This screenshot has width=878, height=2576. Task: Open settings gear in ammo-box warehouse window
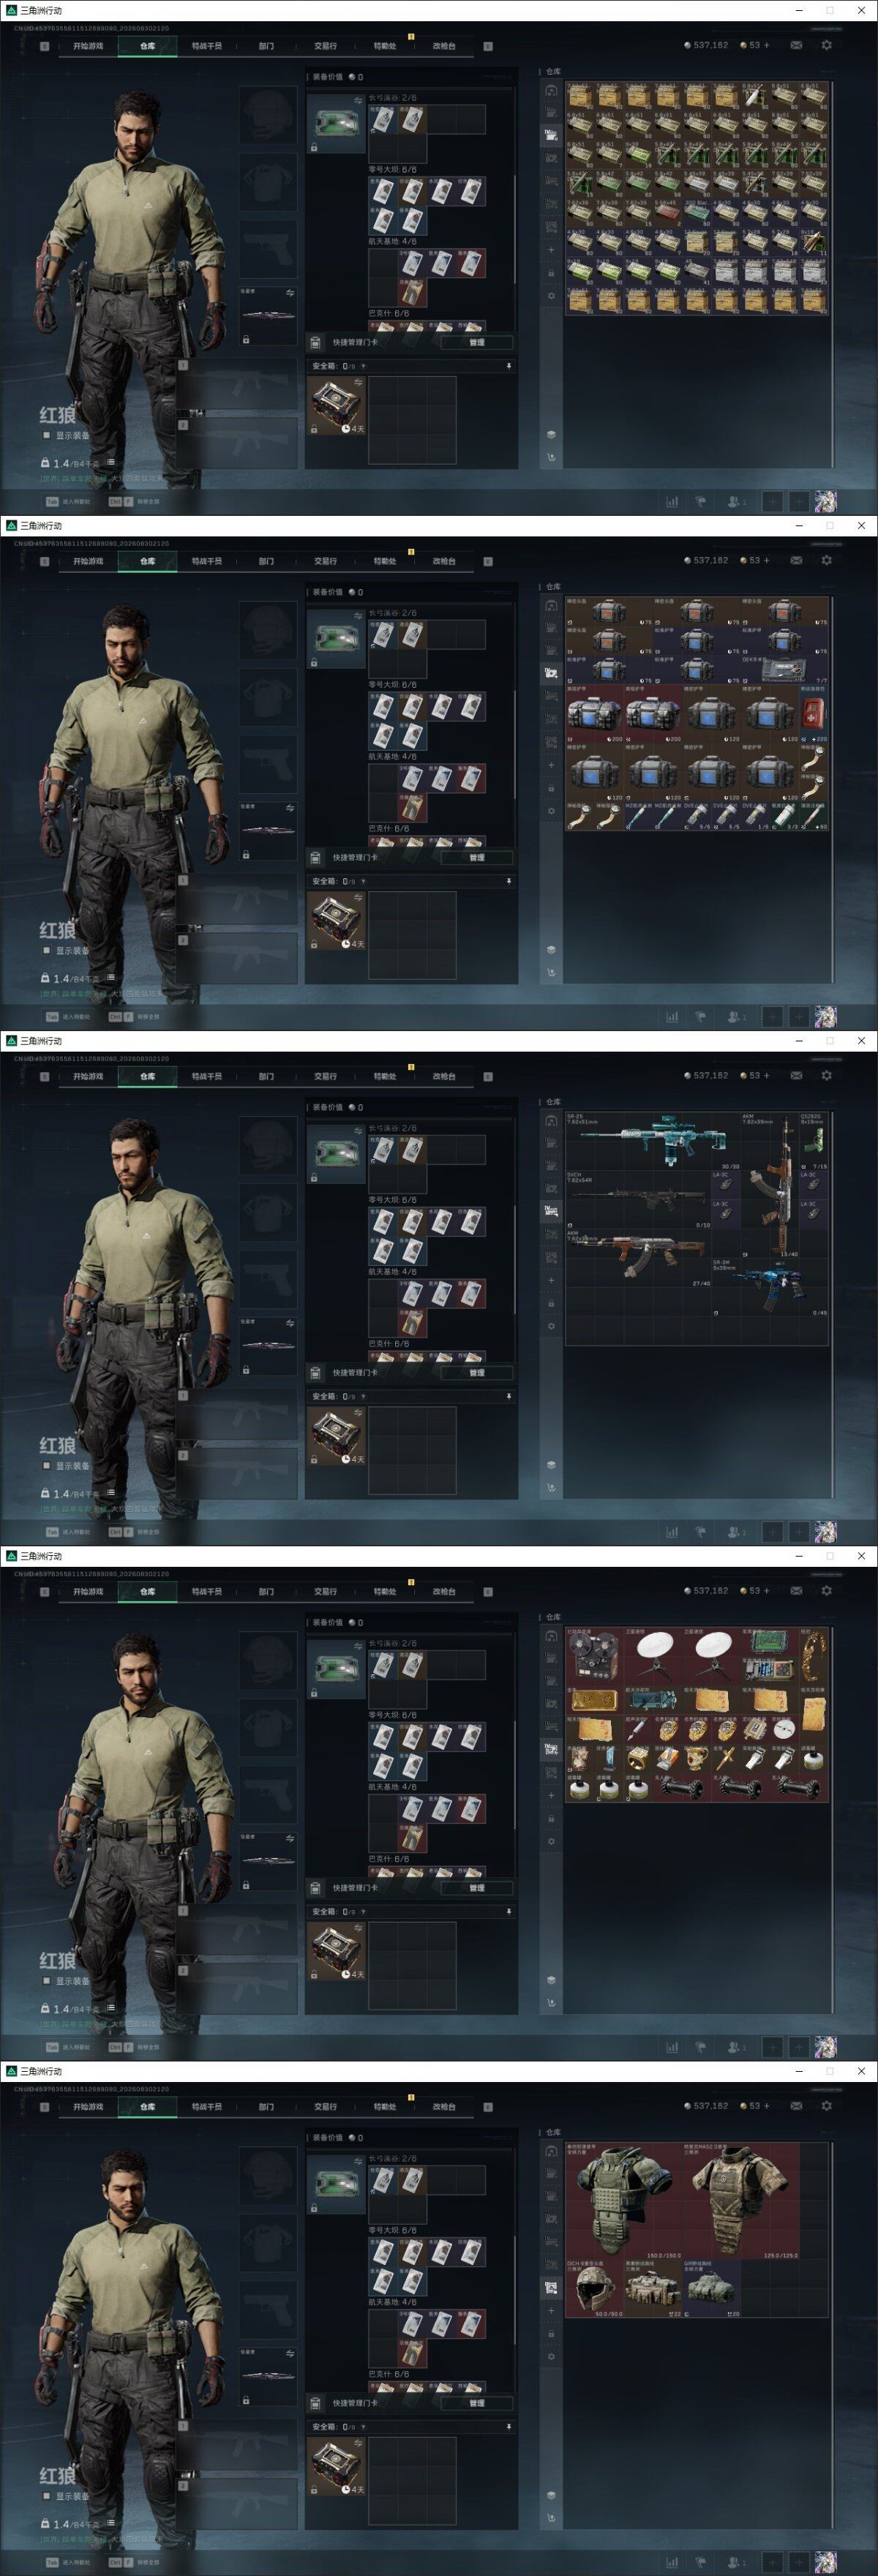pos(826,45)
